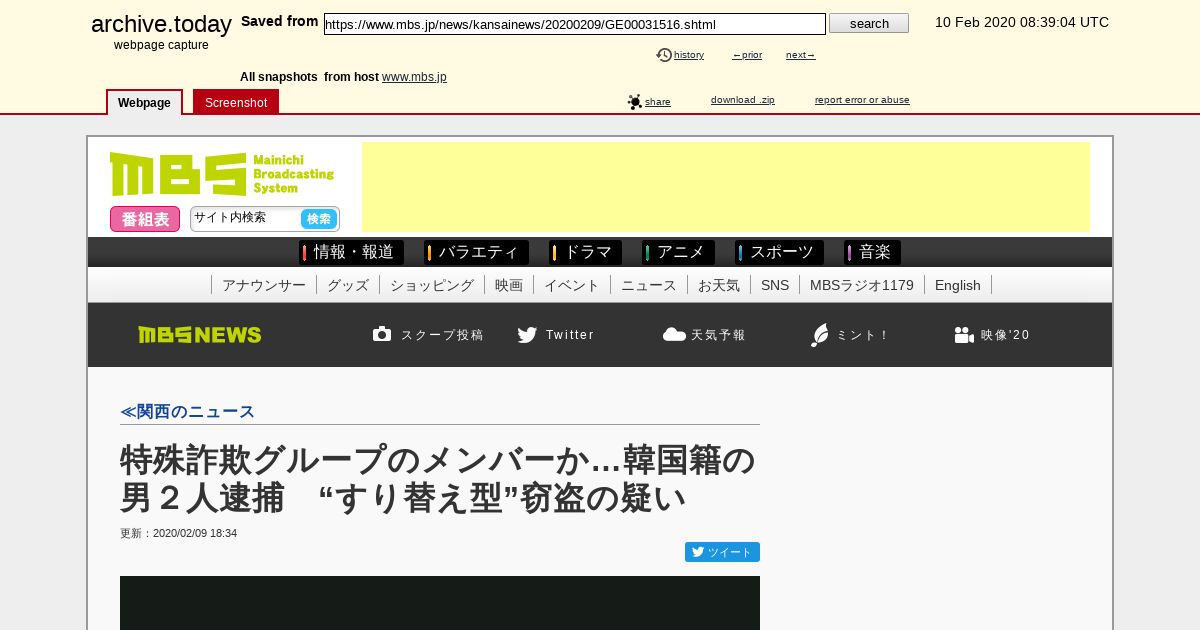The image size is (1200, 630).
Task: Click the archive search button
Action: point(869,23)
